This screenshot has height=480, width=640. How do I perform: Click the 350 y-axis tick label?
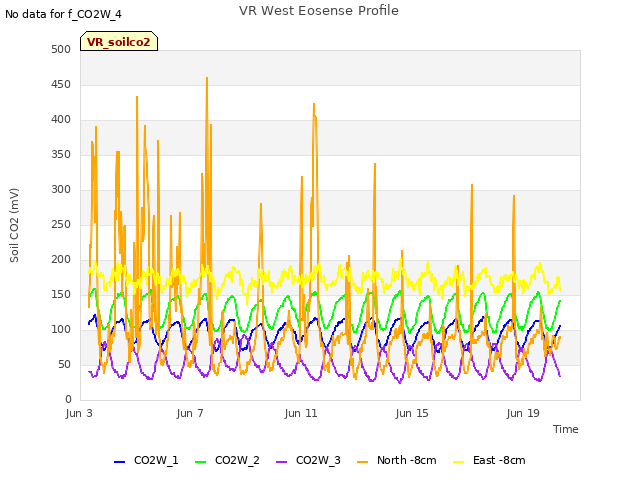pos(61,155)
